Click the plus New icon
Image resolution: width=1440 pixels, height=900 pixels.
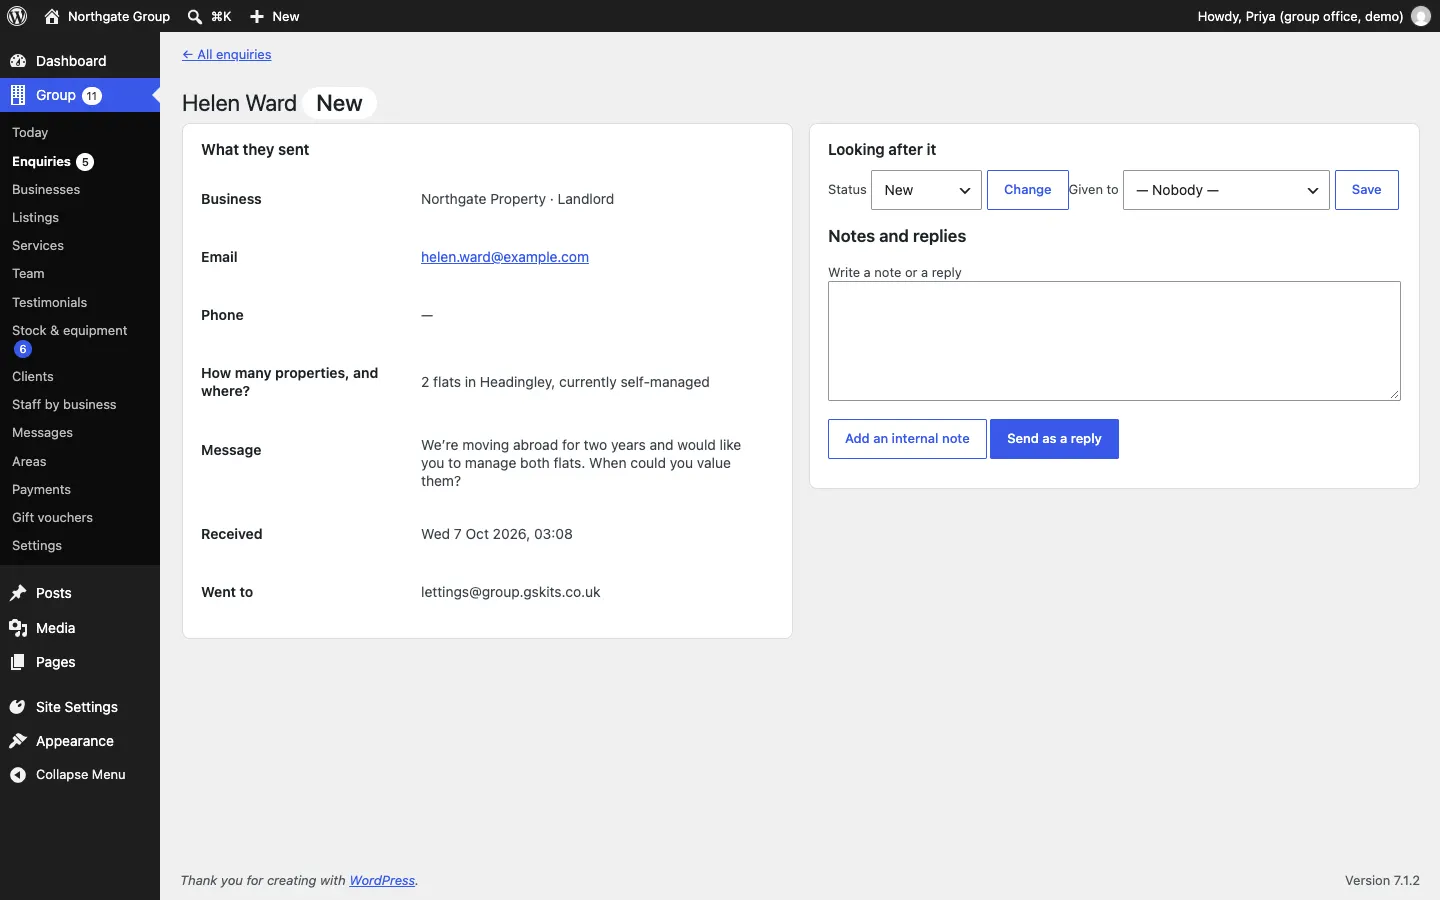click(x=257, y=16)
